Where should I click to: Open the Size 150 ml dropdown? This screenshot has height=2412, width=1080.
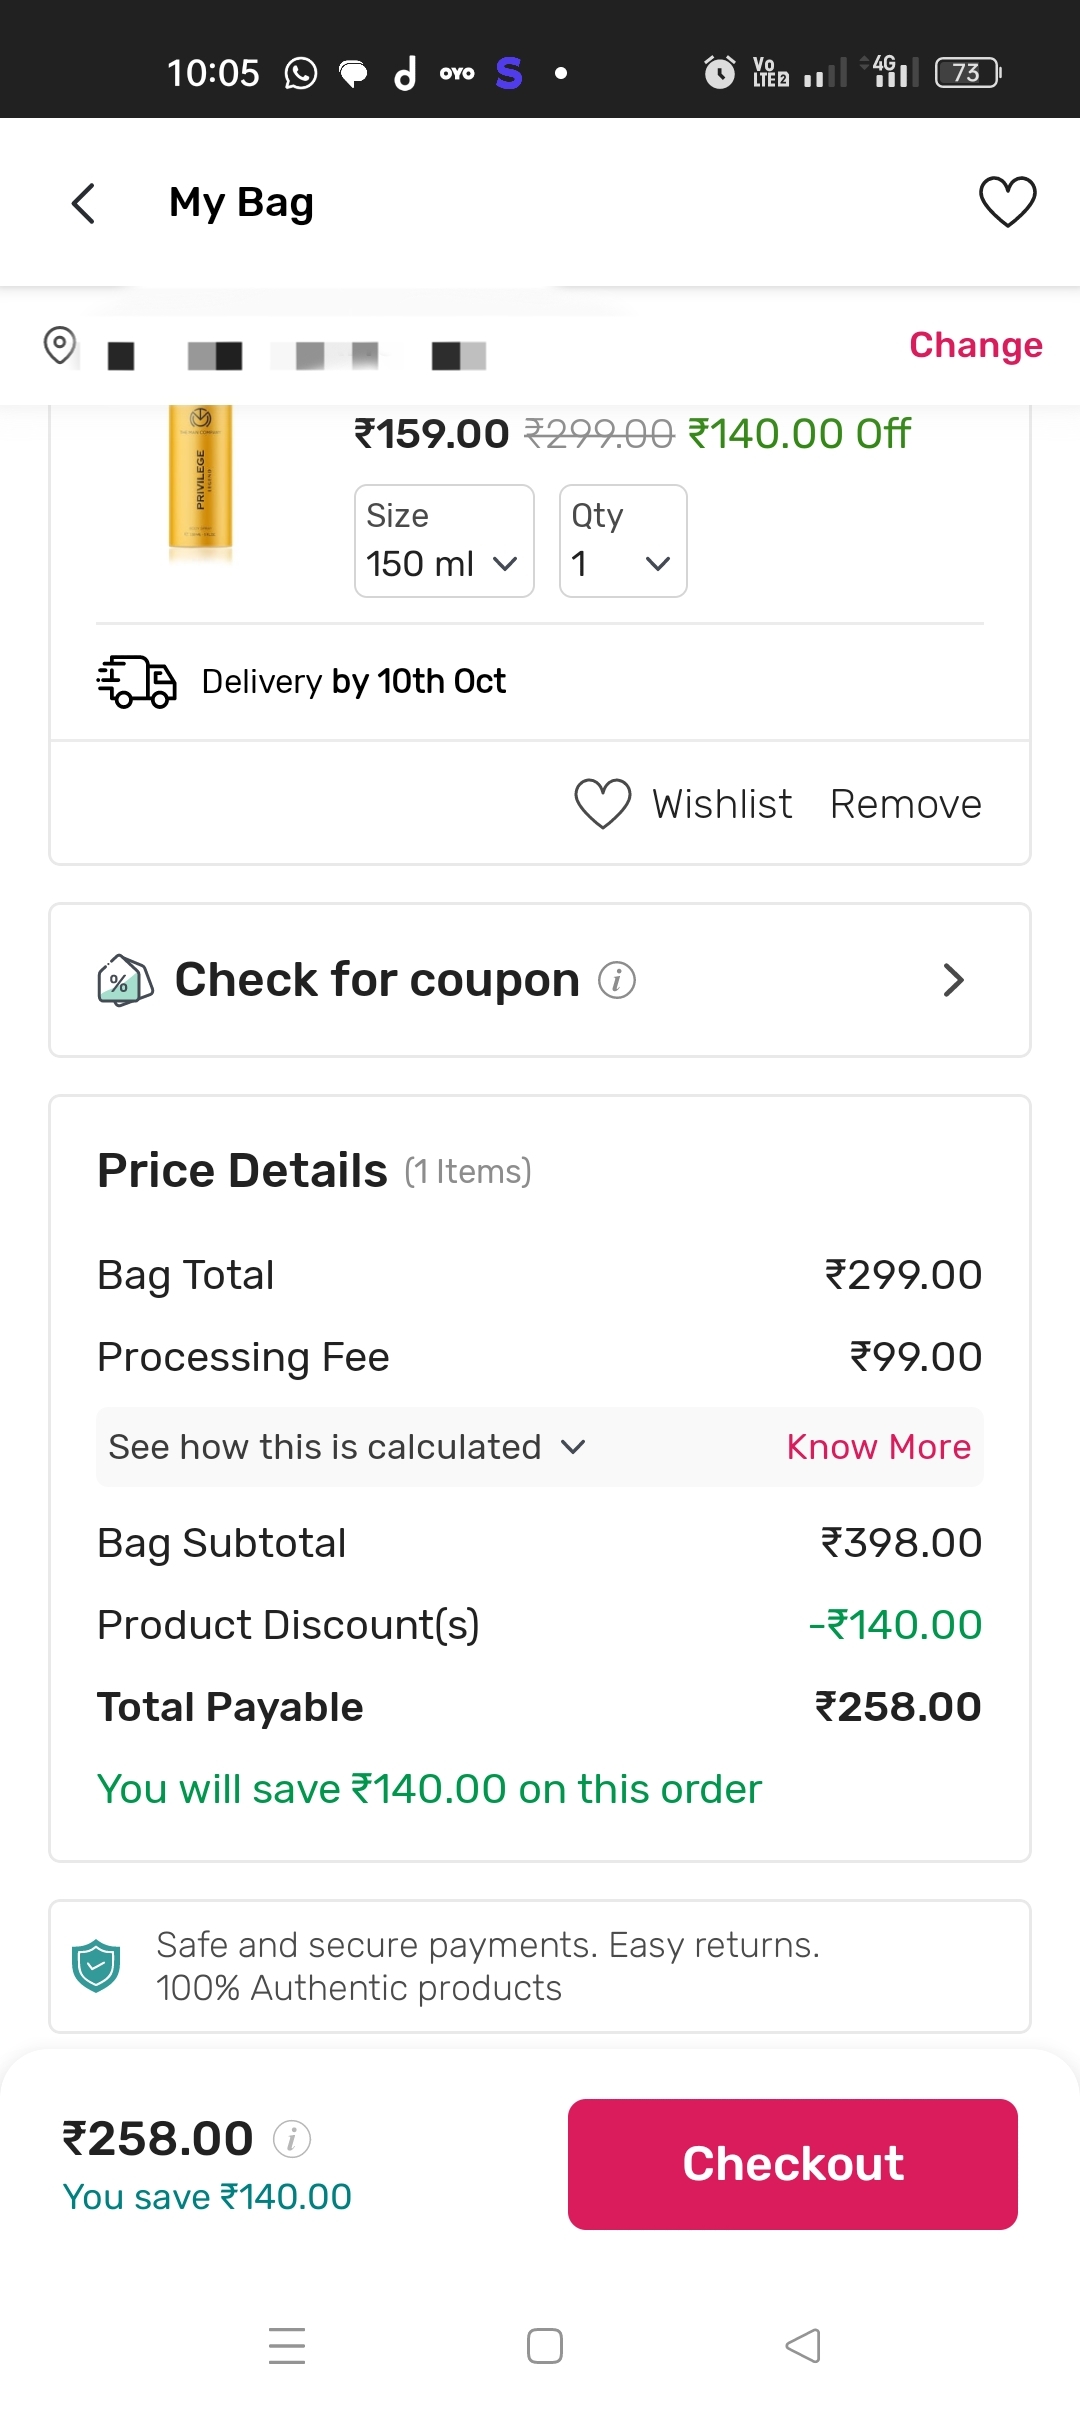[444, 542]
